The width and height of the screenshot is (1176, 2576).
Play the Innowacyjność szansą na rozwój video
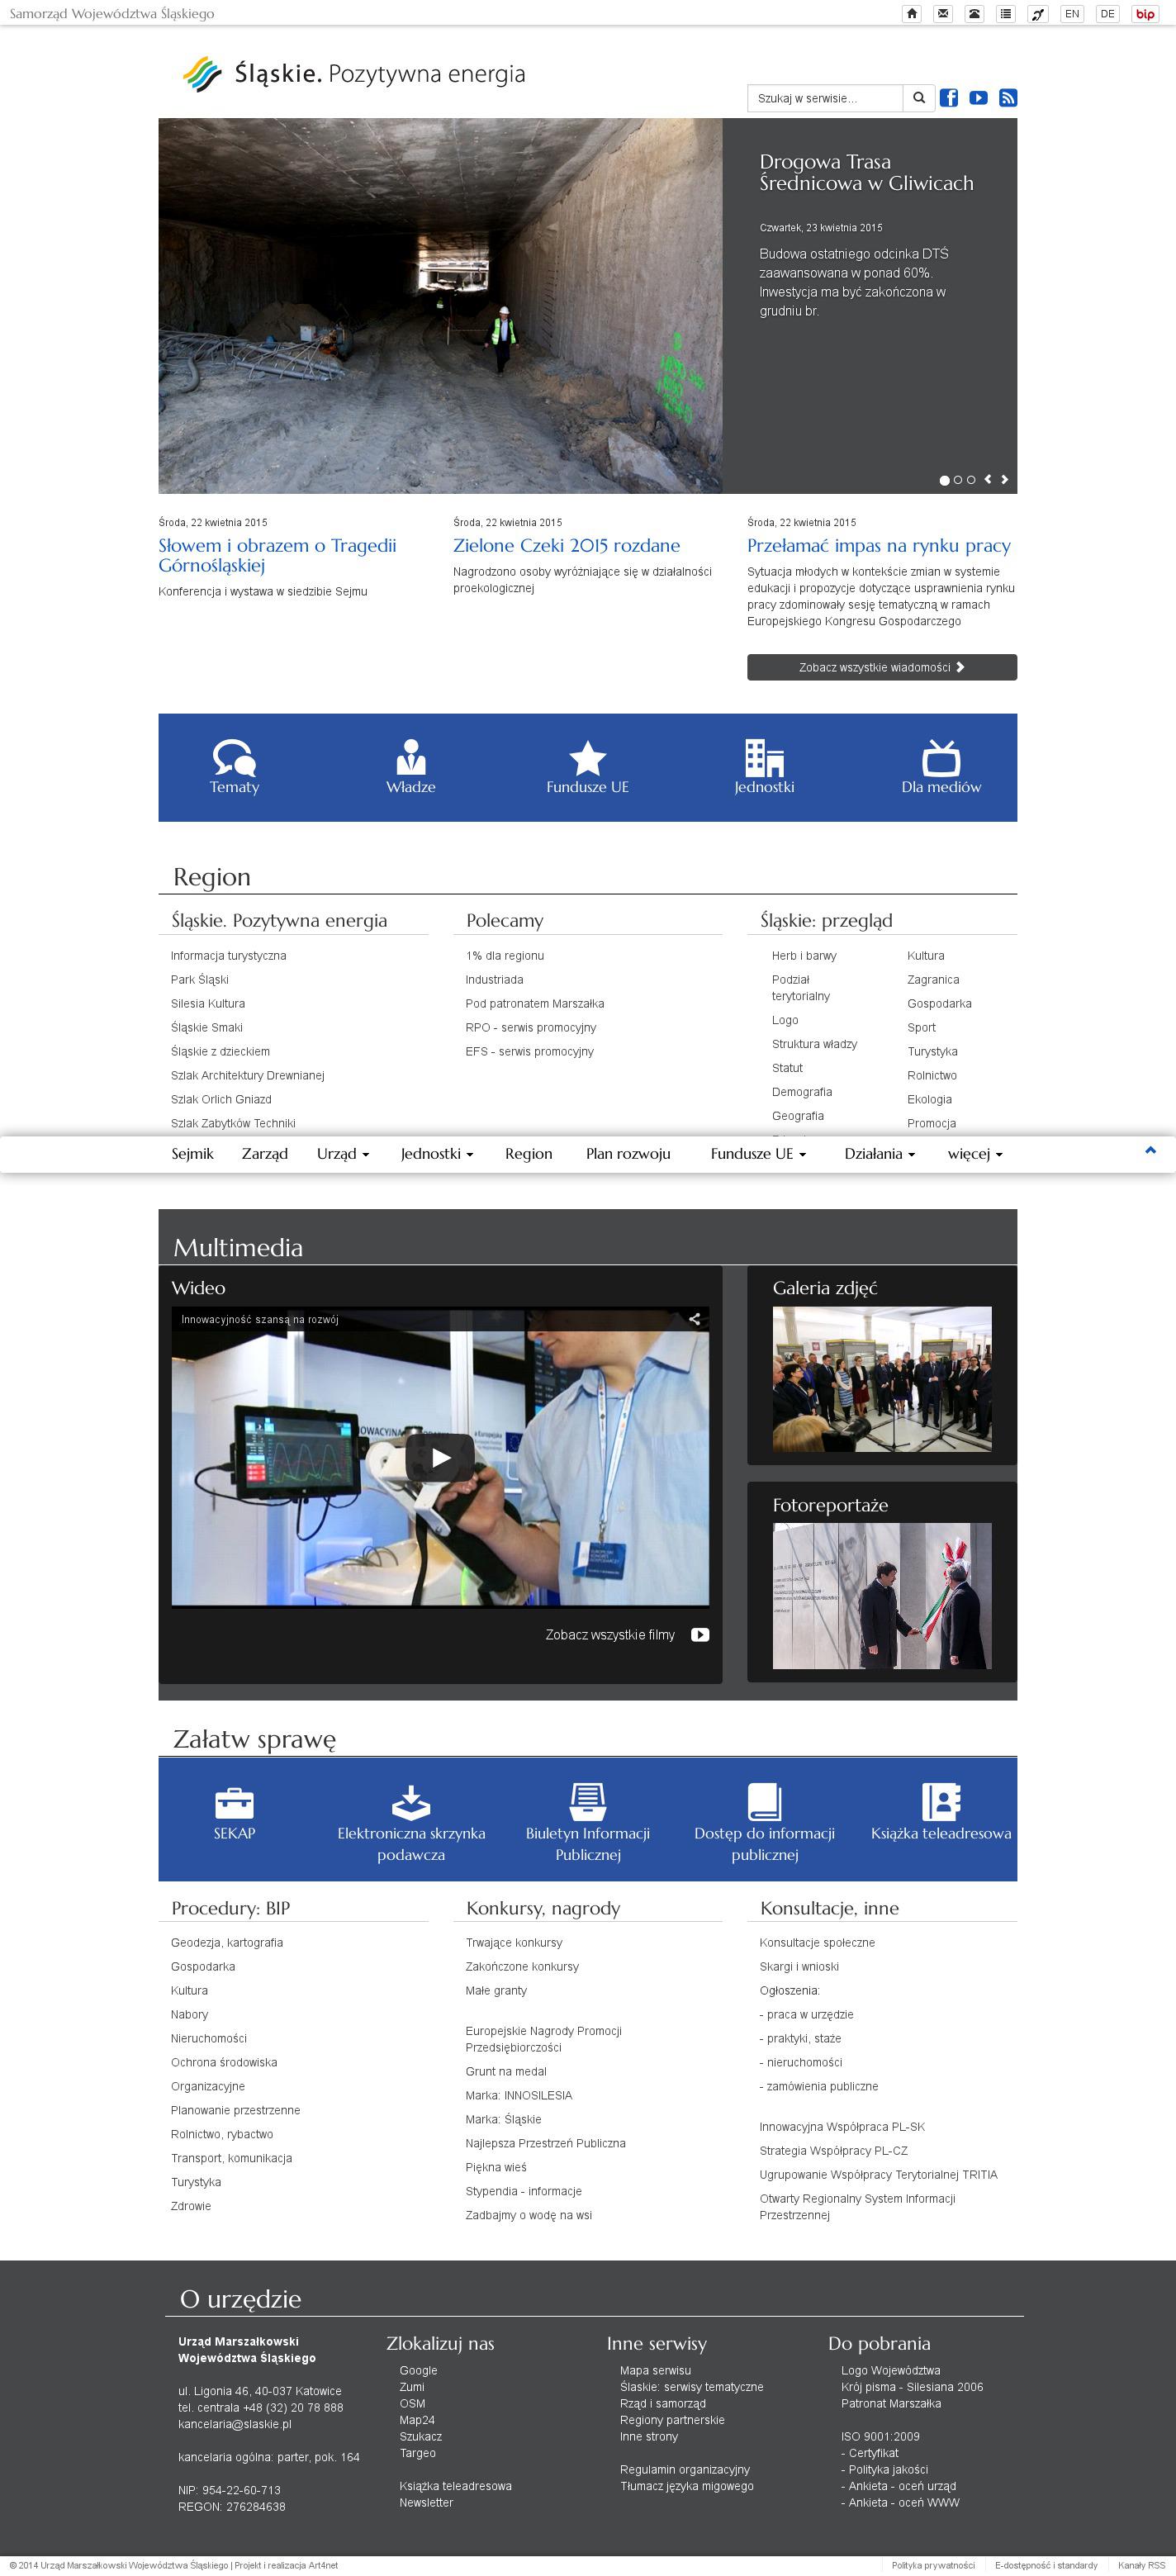click(440, 1457)
